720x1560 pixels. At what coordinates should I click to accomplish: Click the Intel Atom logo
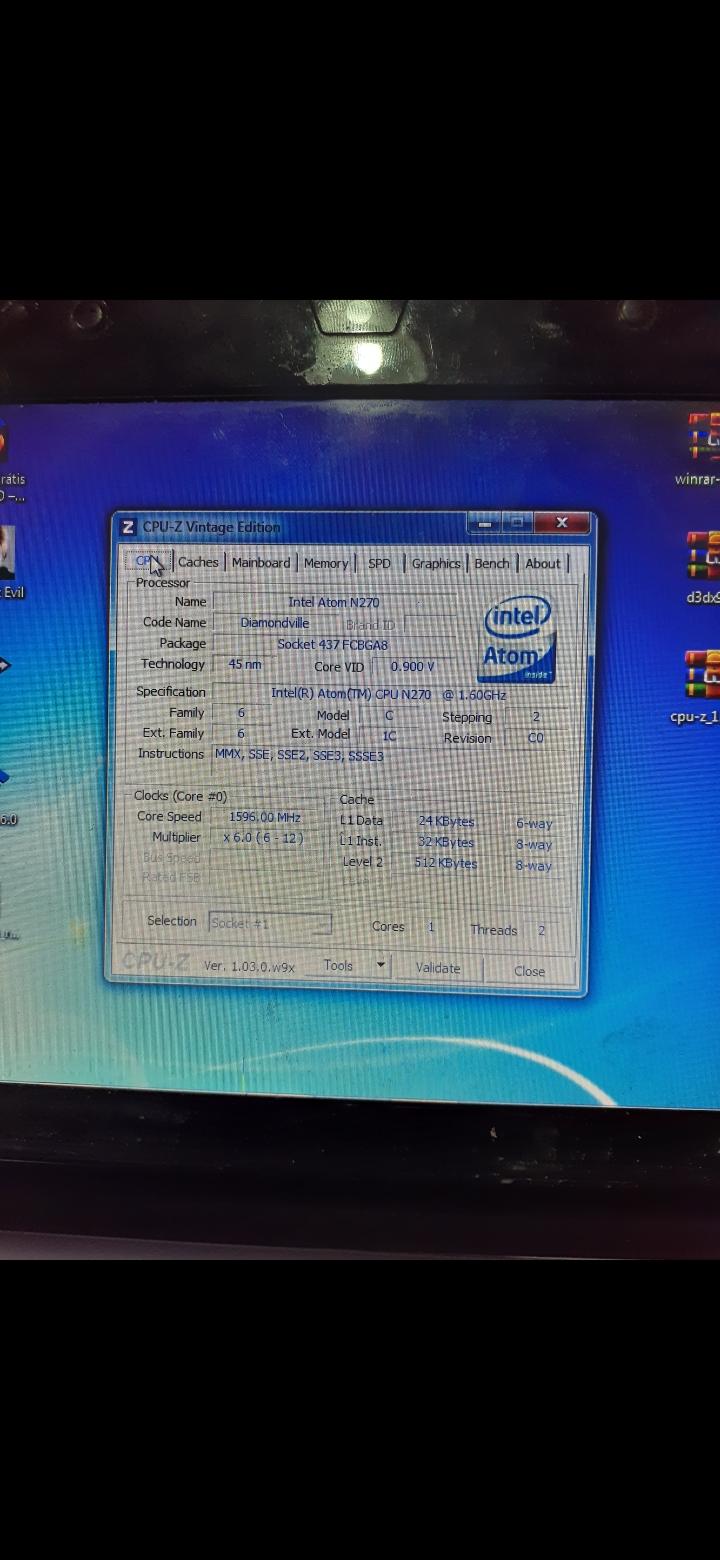[518, 640]
